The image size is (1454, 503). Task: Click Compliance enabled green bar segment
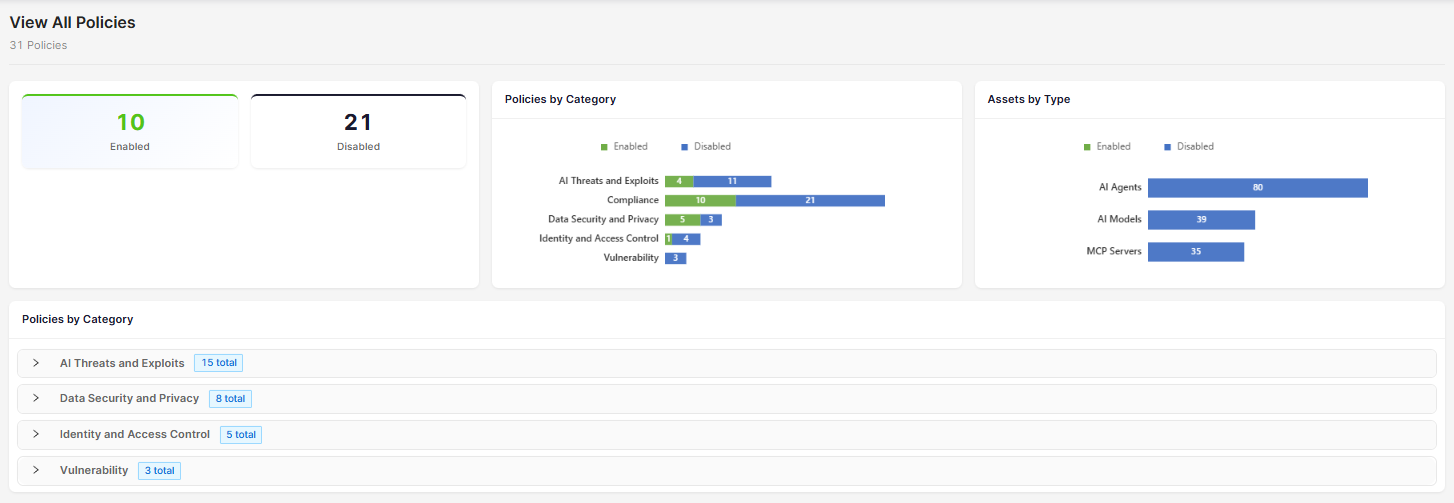pos(700,200)
